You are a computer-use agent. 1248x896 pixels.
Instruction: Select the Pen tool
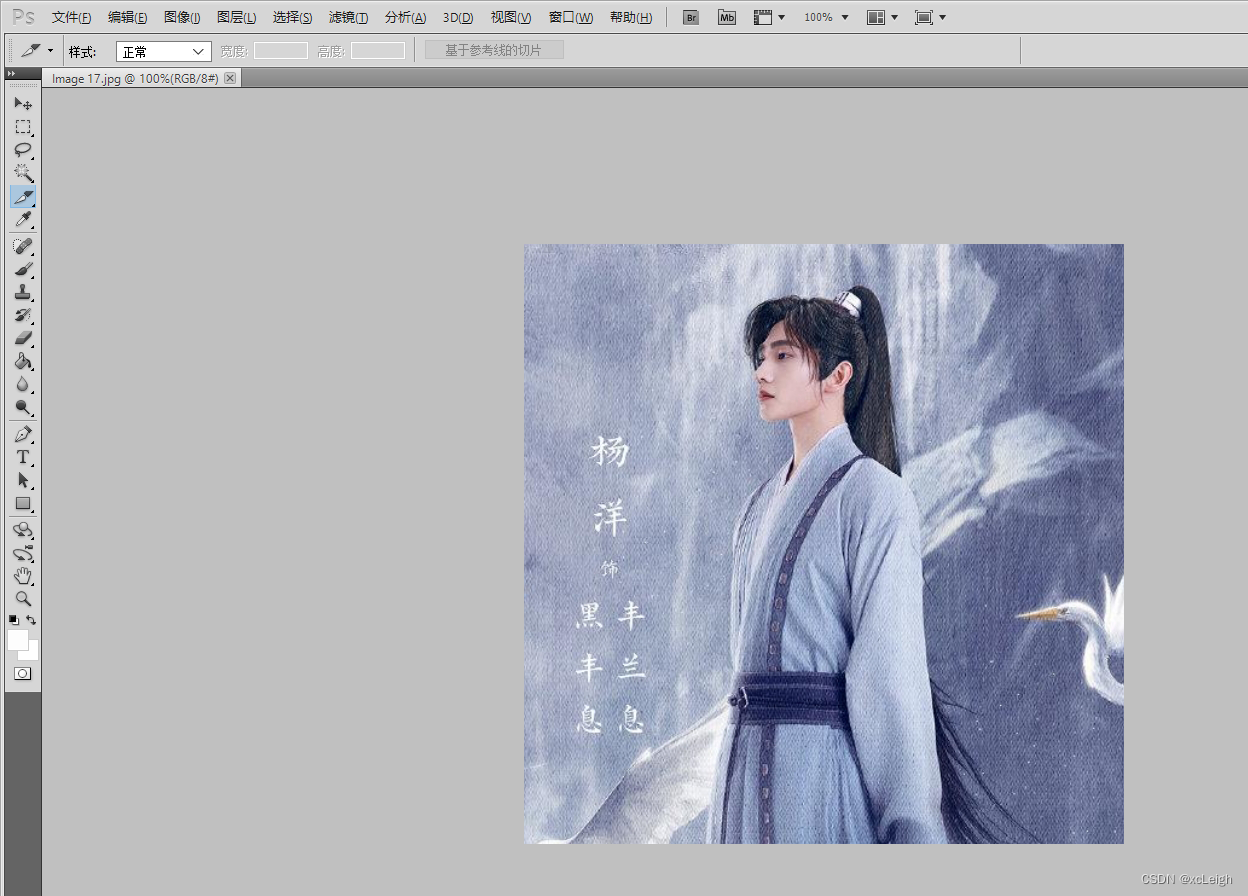[x=23, y=434]
